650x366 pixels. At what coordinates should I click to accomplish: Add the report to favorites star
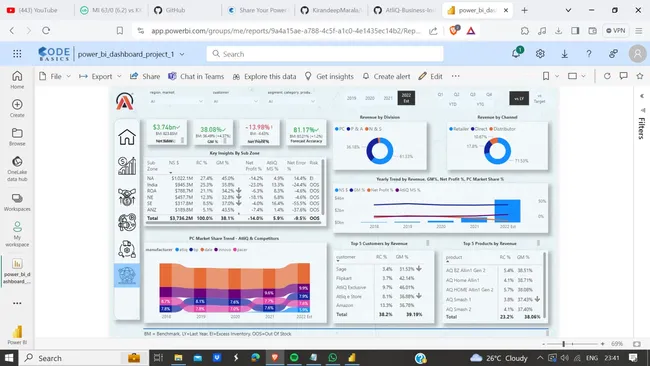[640, 76]
